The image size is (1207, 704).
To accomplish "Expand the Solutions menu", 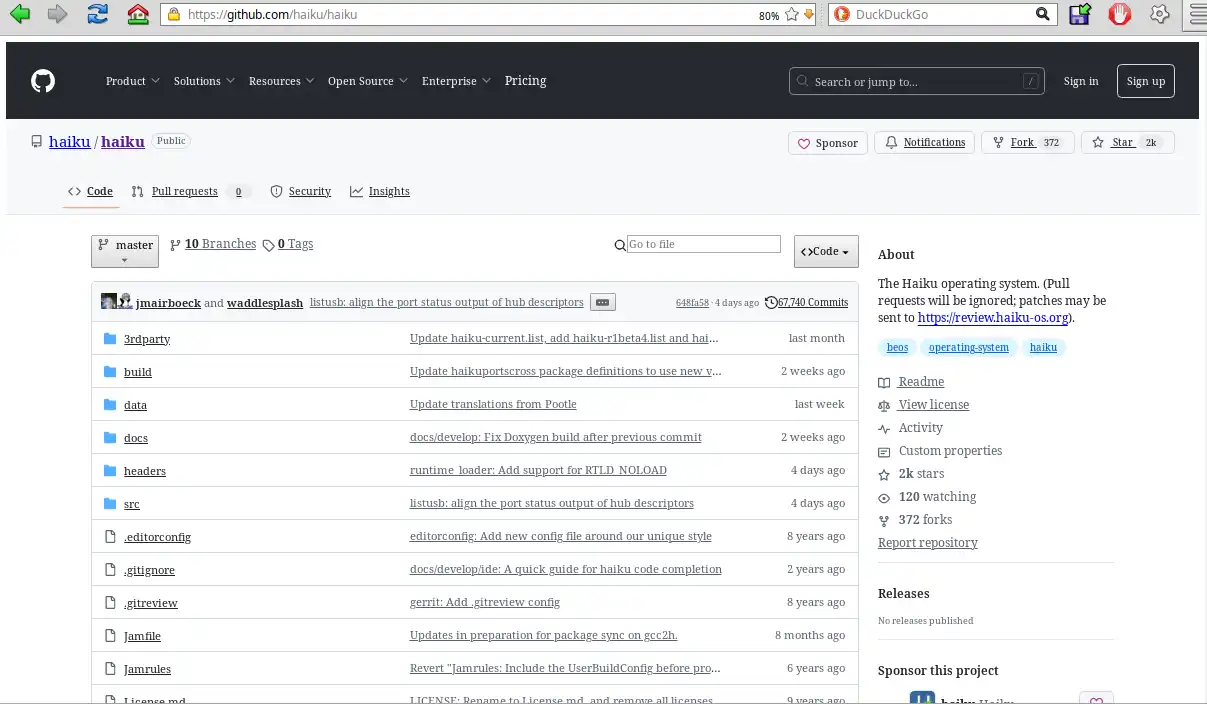I will coord(204,81).
